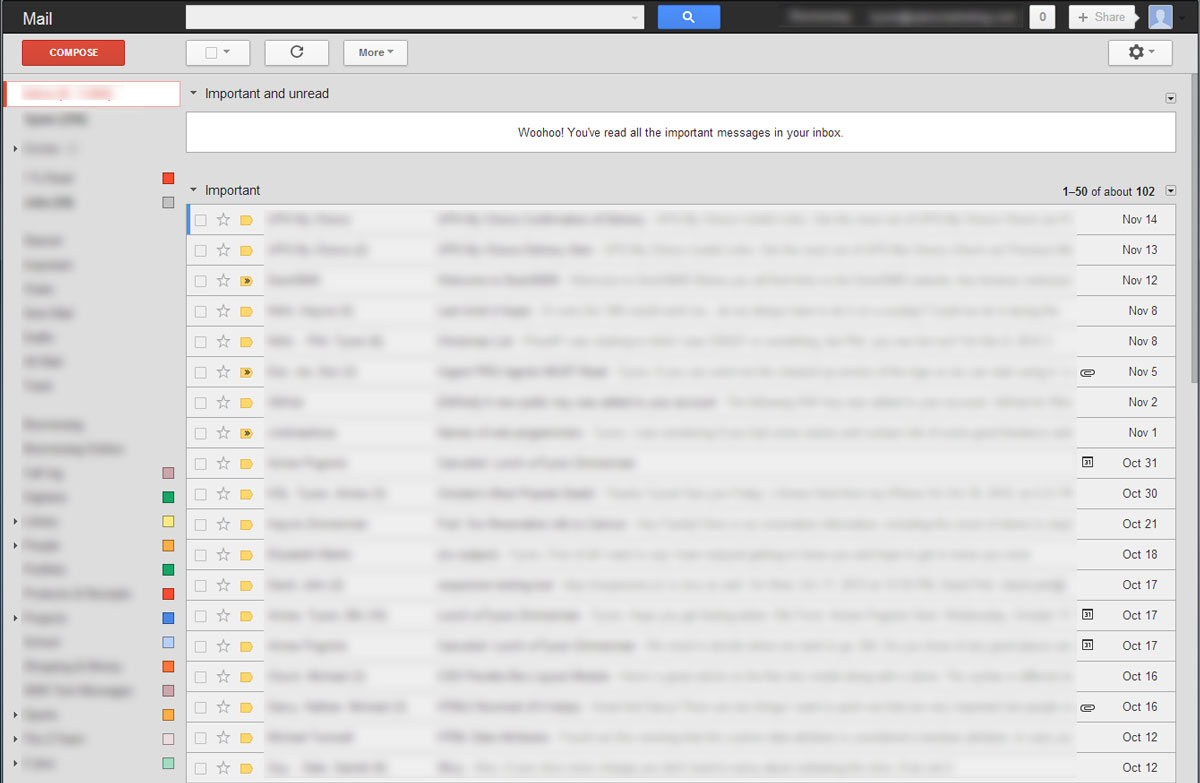The image size is (1200, 783).
Task: Collapse the Important section triangle
Action: [194, 190]
